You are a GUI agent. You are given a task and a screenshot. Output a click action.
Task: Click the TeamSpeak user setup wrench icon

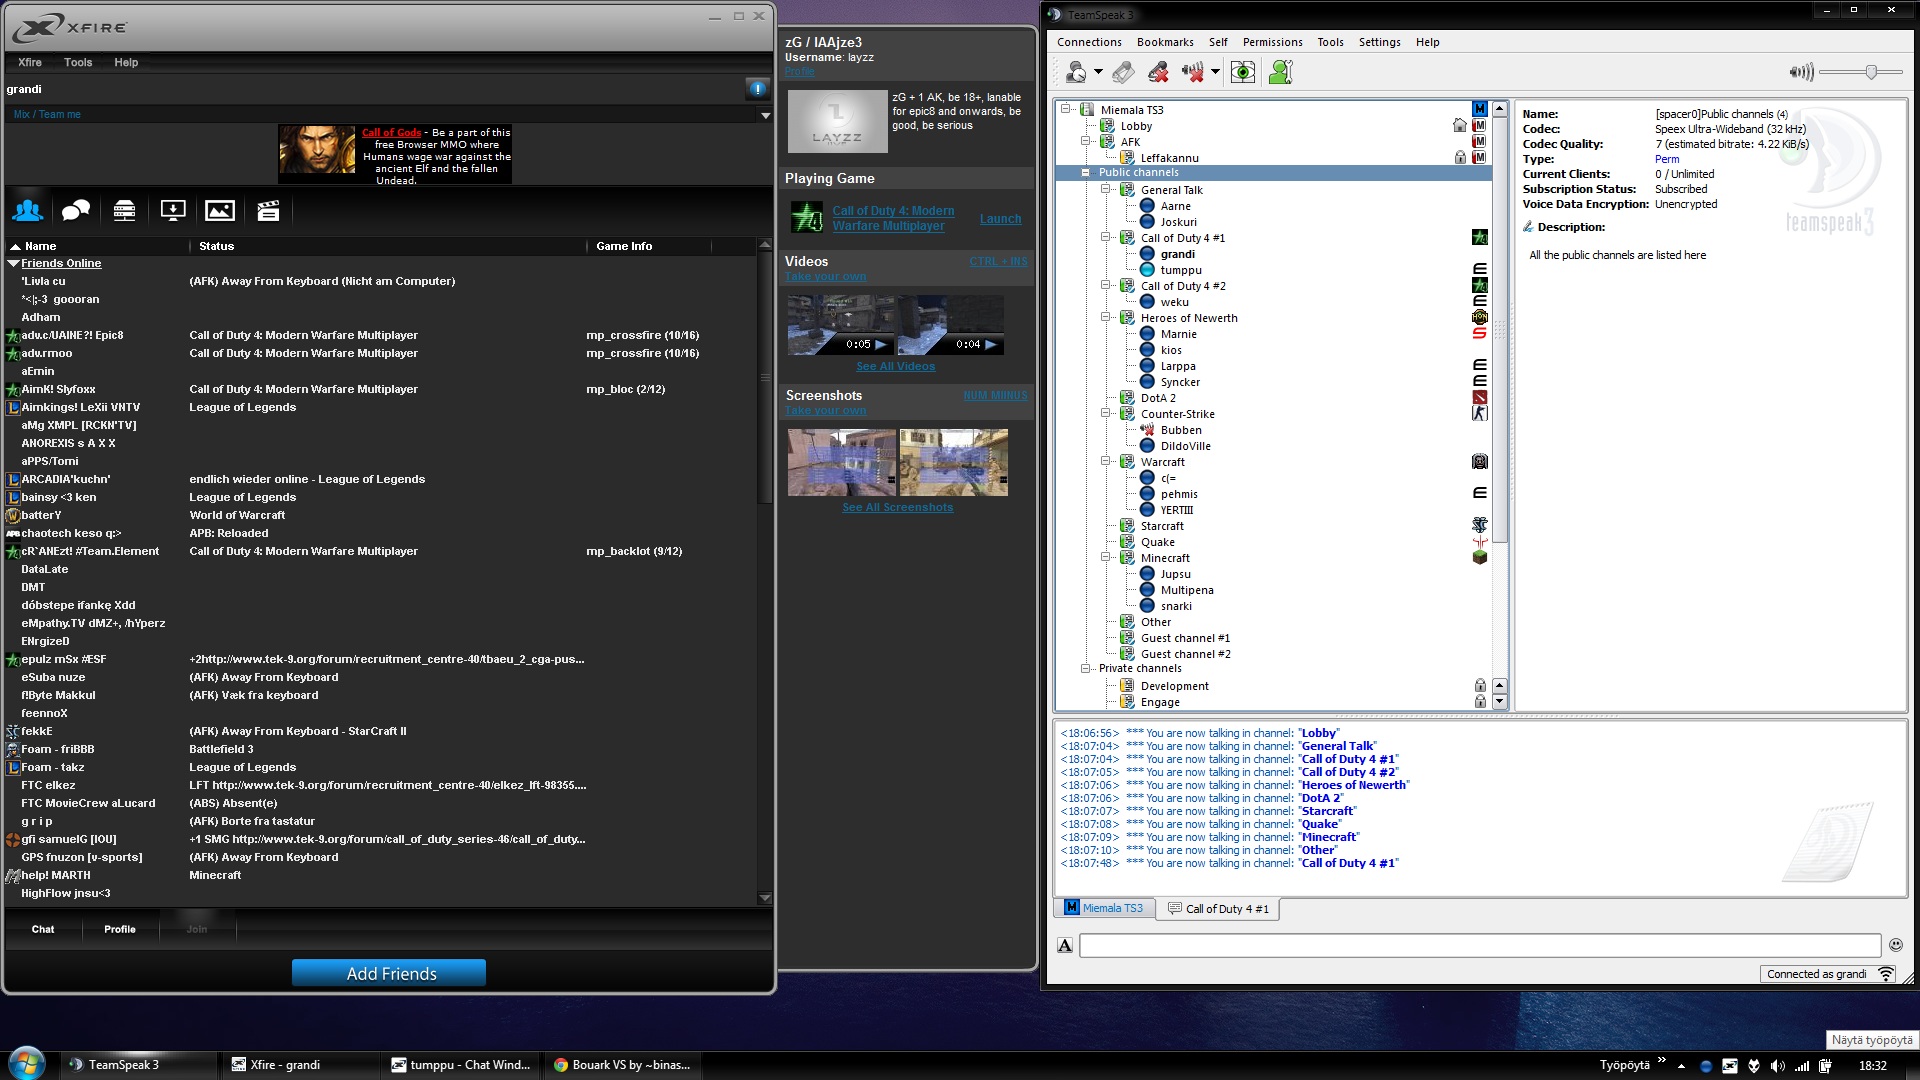coord(1281,72)
